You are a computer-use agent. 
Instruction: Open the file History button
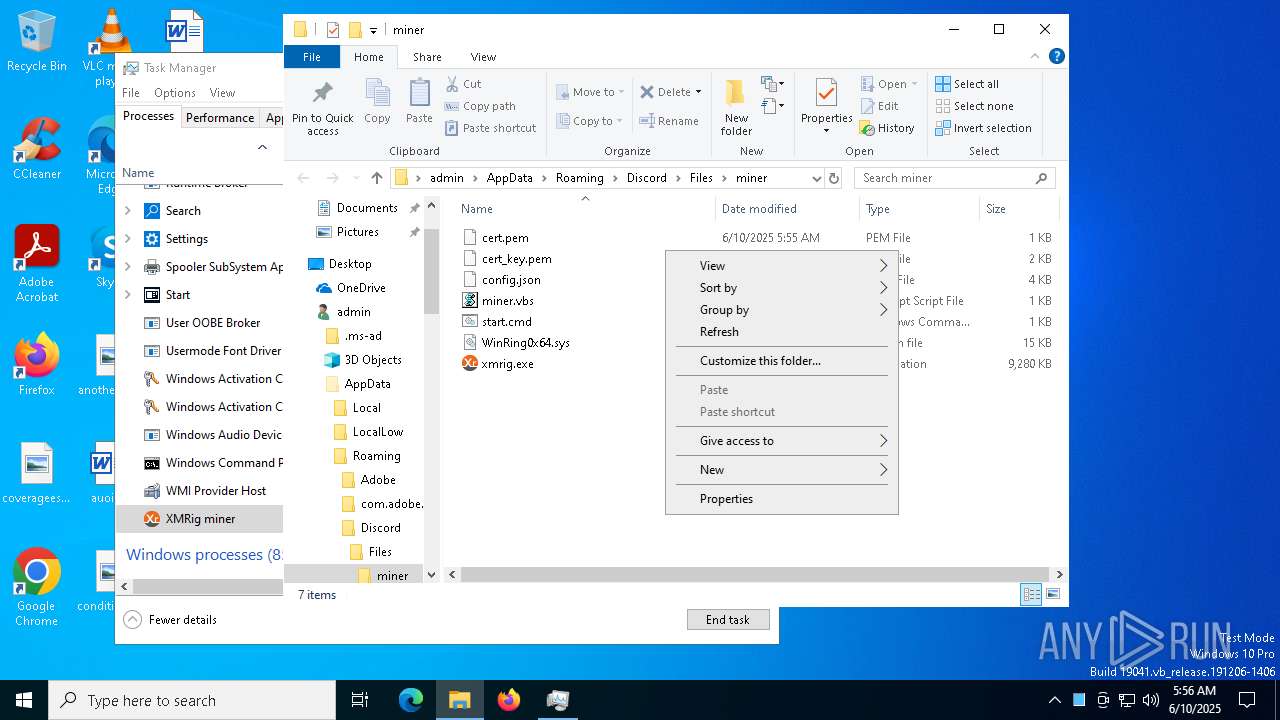(887, 128)
